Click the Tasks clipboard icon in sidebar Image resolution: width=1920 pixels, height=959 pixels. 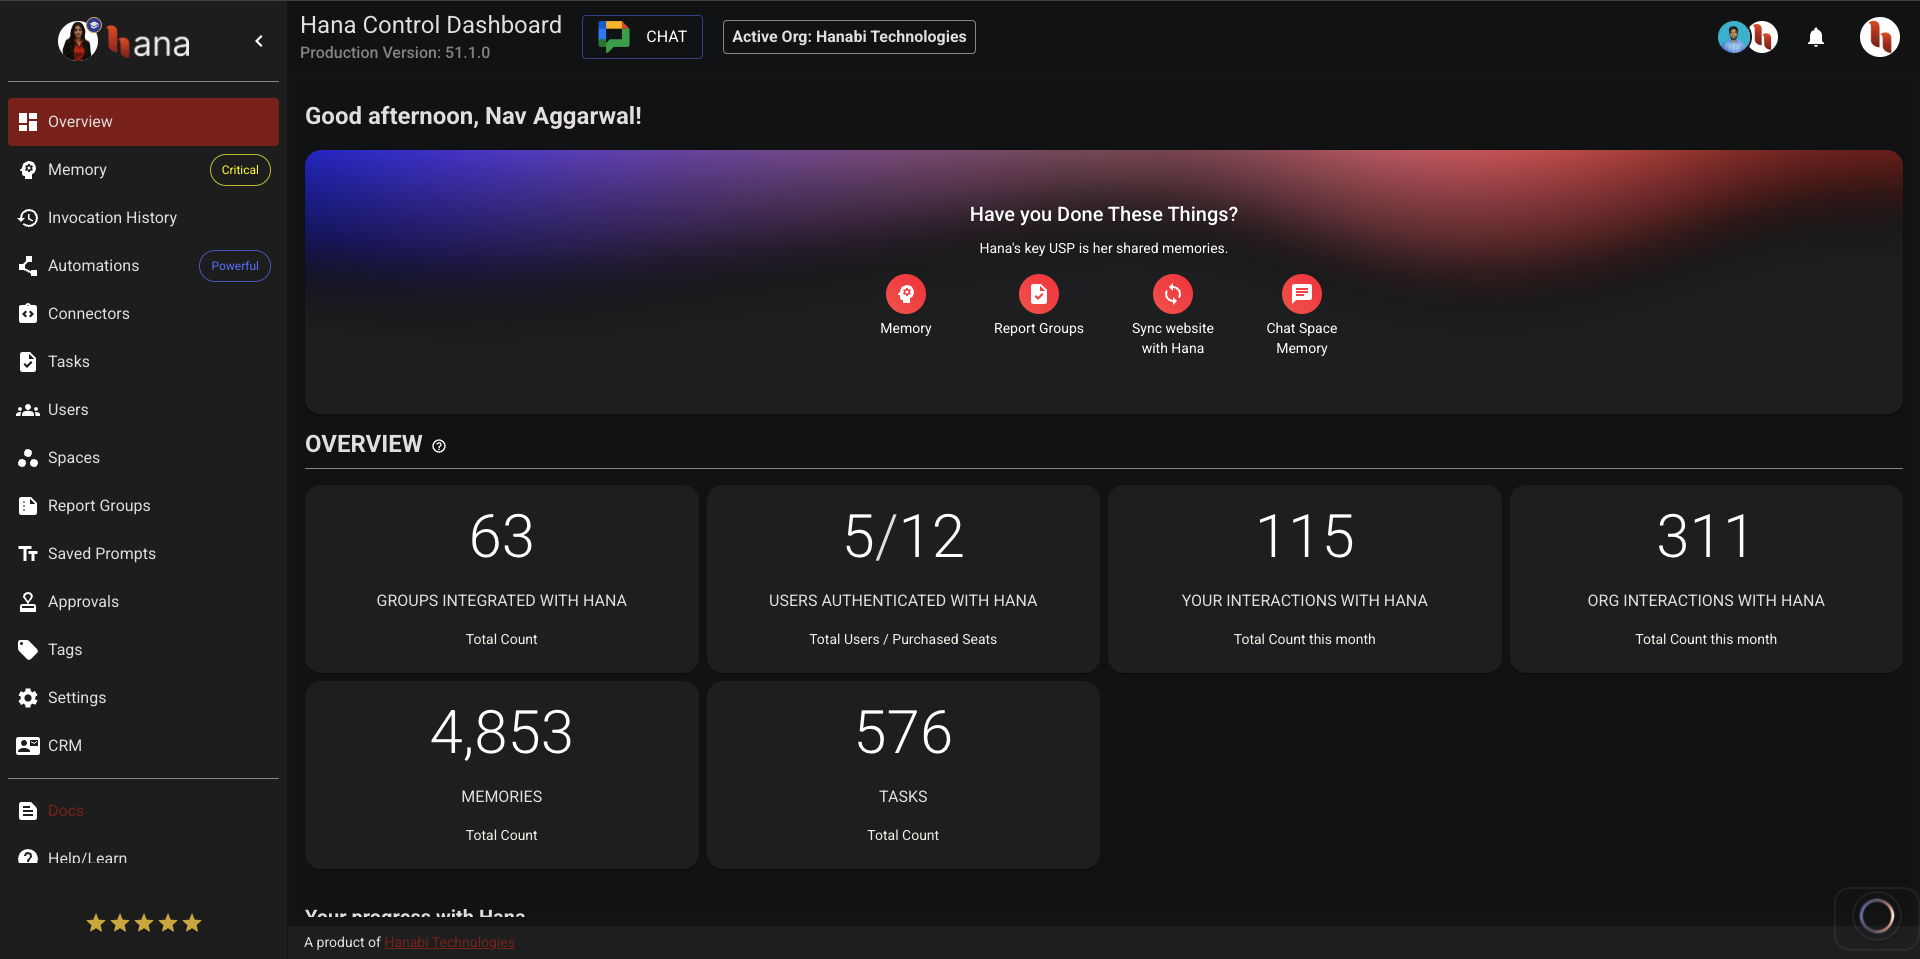(28, 362)
